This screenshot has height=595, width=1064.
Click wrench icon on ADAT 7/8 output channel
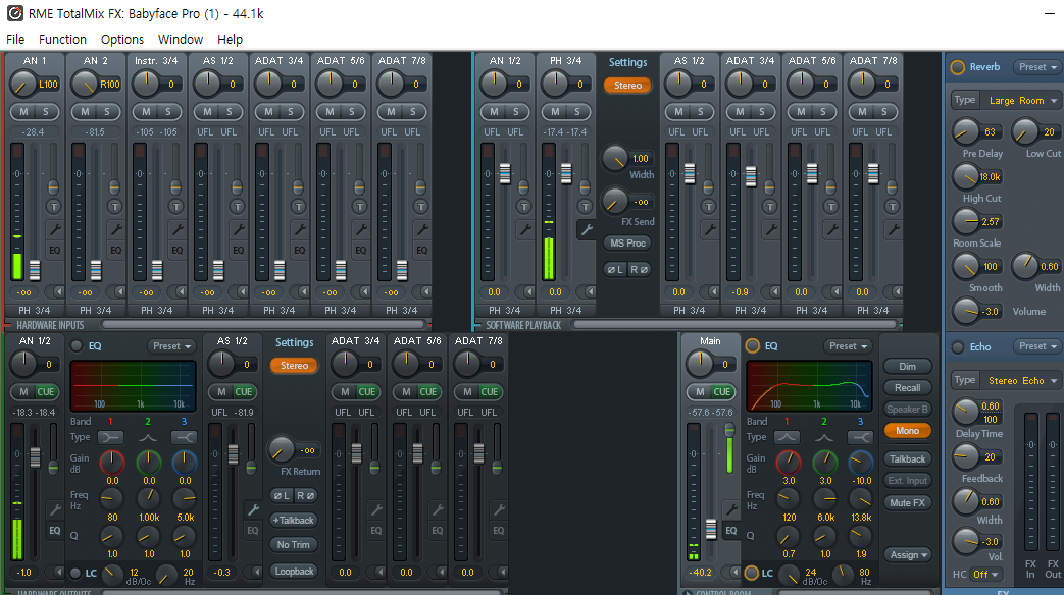(499, 509)
